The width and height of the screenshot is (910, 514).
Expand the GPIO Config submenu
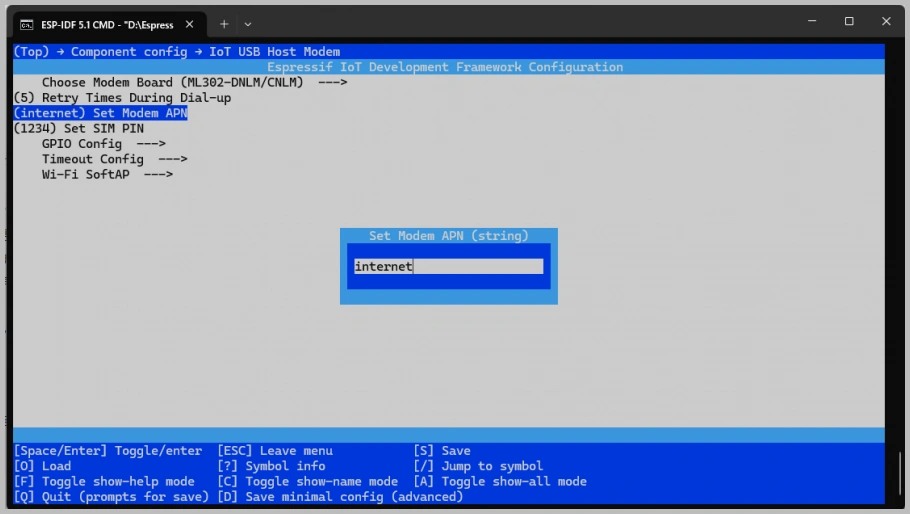point(103,144)
